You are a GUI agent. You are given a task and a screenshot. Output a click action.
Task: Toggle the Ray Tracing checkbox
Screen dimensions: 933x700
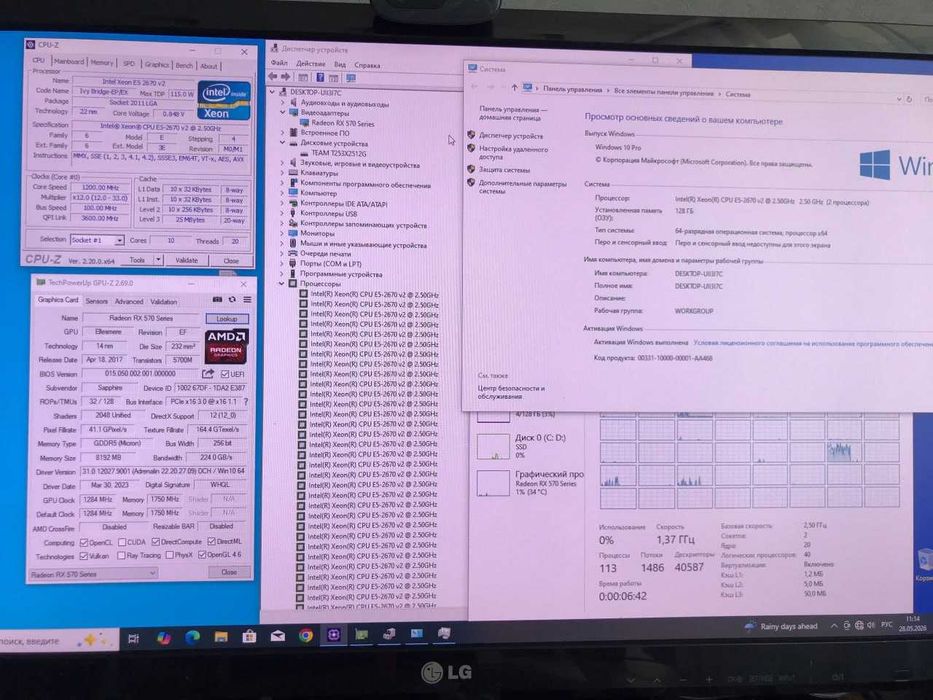pyautogui.click(x=121, y=556)
